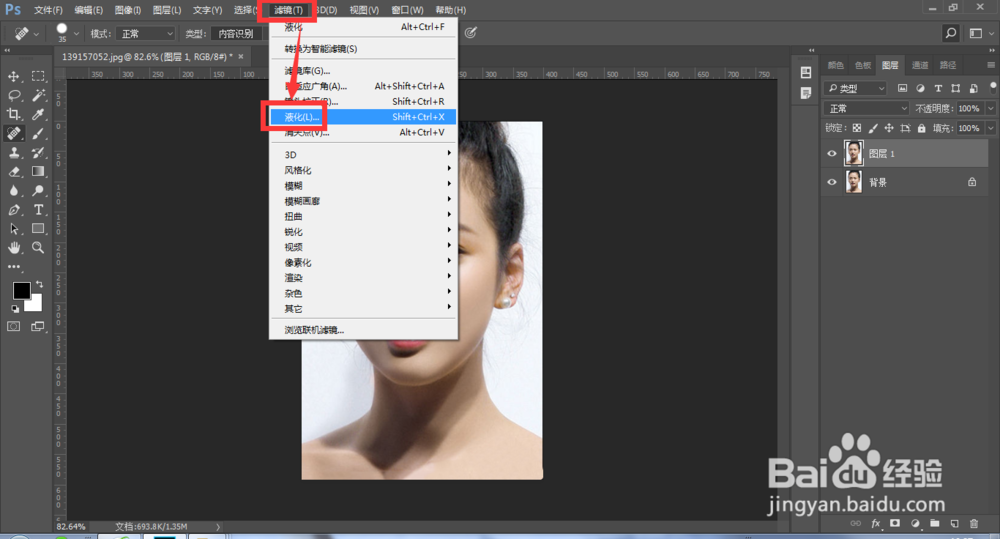Open the 不透明度 opacity slider arrow
Image resolution: width=1000 pixels, height=539 pixels.
click(990, 108)
